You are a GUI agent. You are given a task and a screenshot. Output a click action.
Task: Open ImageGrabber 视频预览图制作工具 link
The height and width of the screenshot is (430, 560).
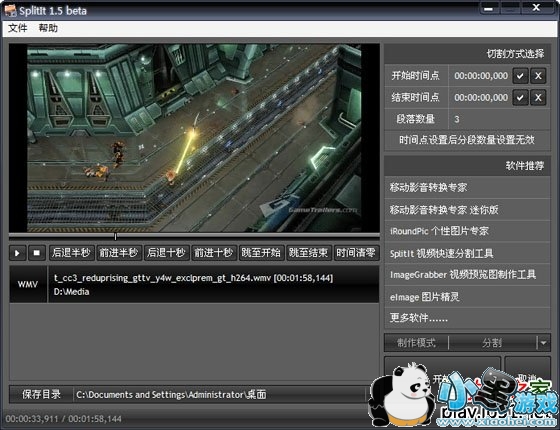pos(467,275)
